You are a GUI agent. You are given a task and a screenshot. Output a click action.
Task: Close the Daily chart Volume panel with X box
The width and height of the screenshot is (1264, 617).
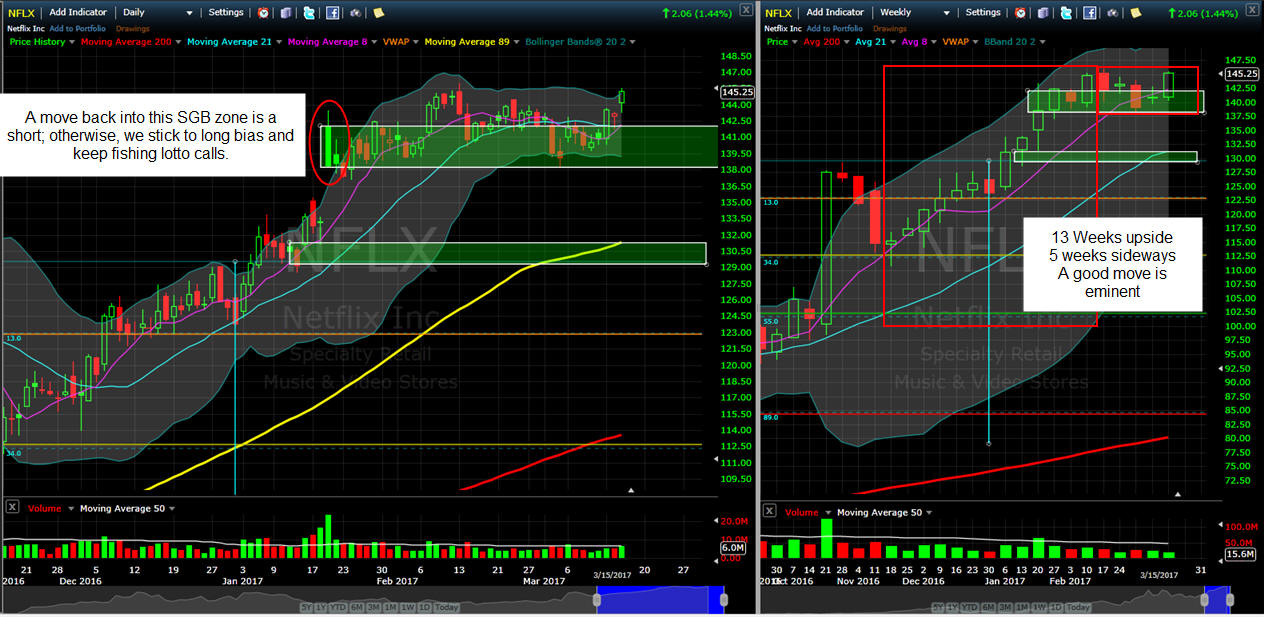[12, 507]
